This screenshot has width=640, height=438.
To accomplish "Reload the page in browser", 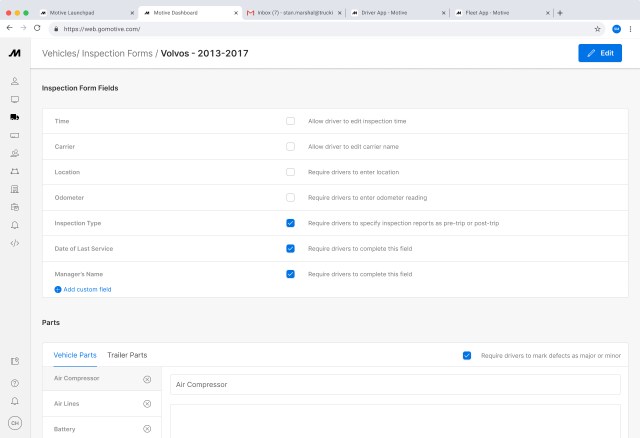I will click(x=37, y=29).
